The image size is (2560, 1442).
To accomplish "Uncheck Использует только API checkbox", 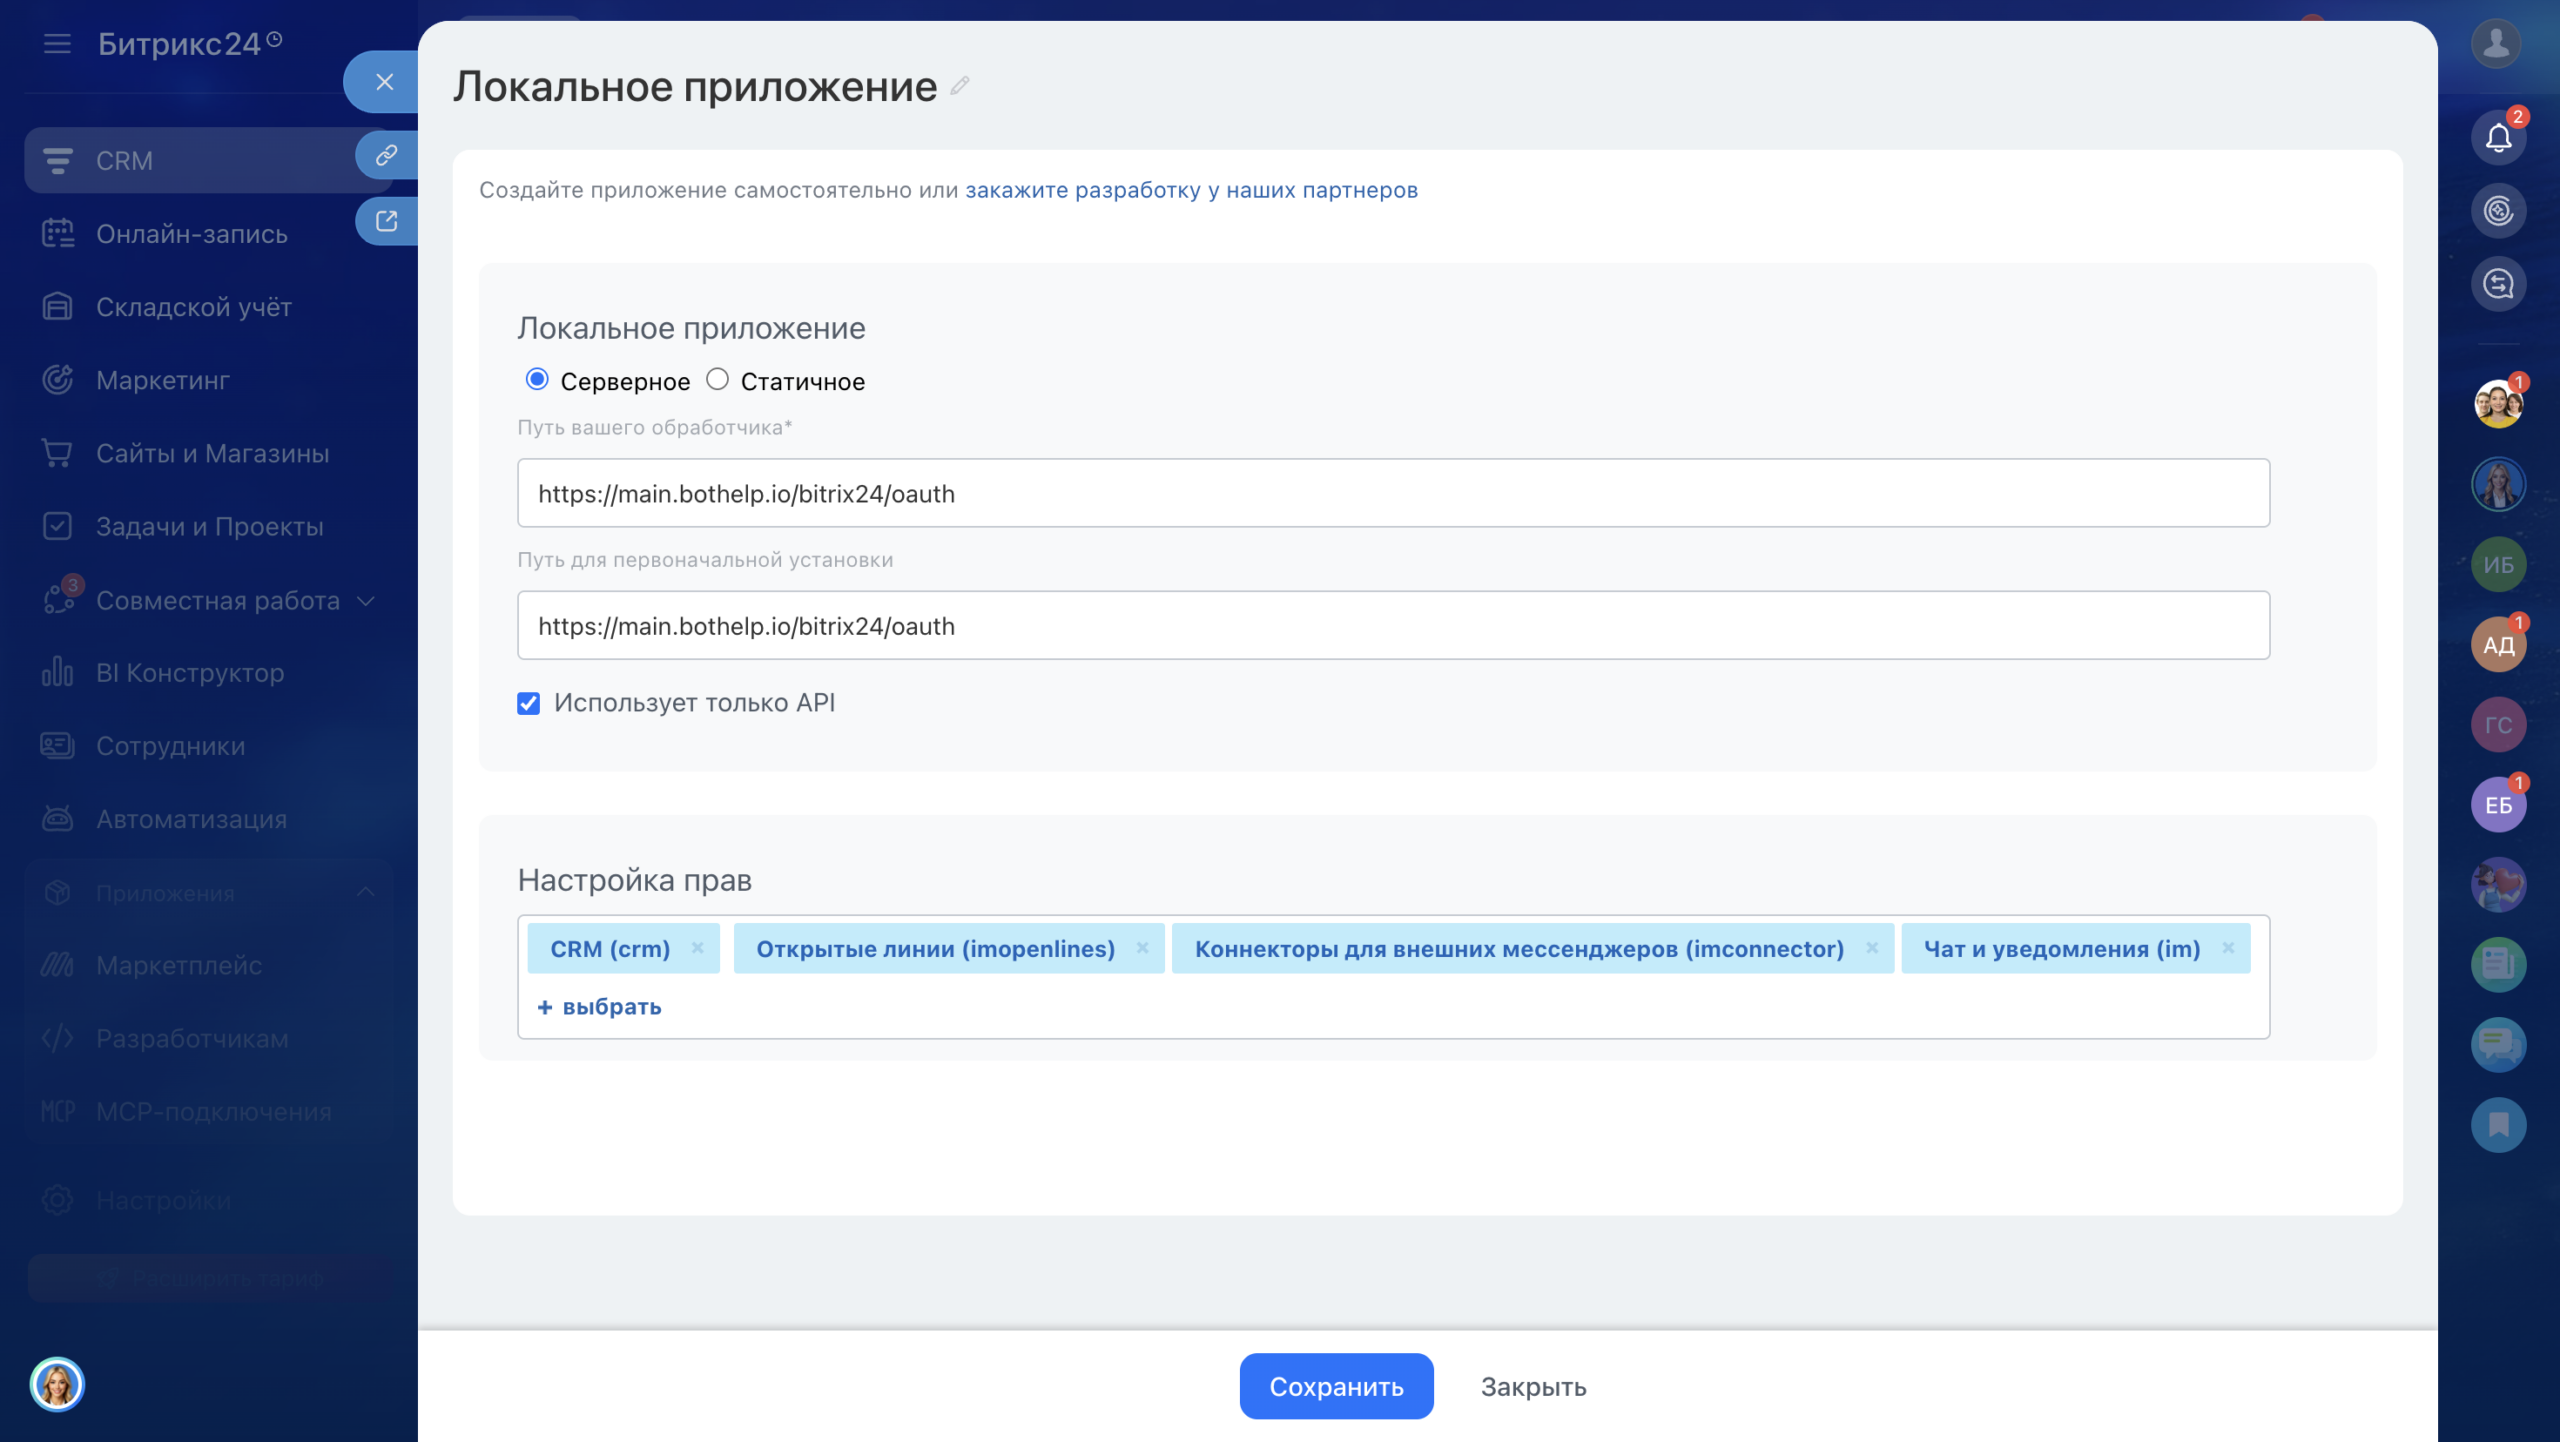I will 528,704.
